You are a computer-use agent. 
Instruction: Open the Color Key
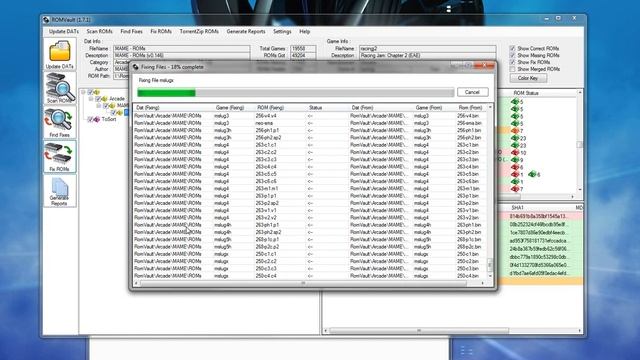(x=528, y=78)
